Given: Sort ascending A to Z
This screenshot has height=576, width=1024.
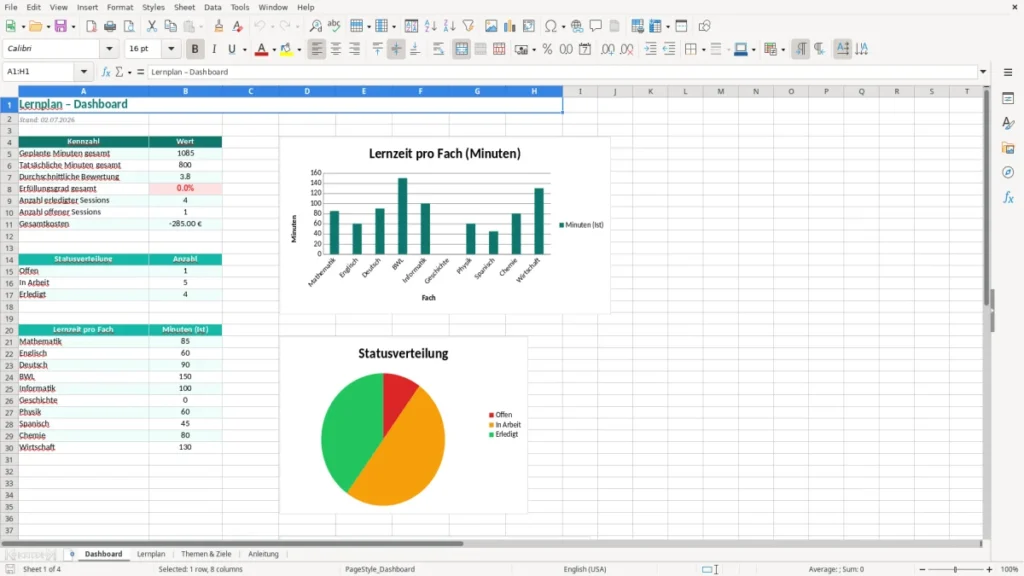Looking at the screenshot, I should click(x=430, y=26).
